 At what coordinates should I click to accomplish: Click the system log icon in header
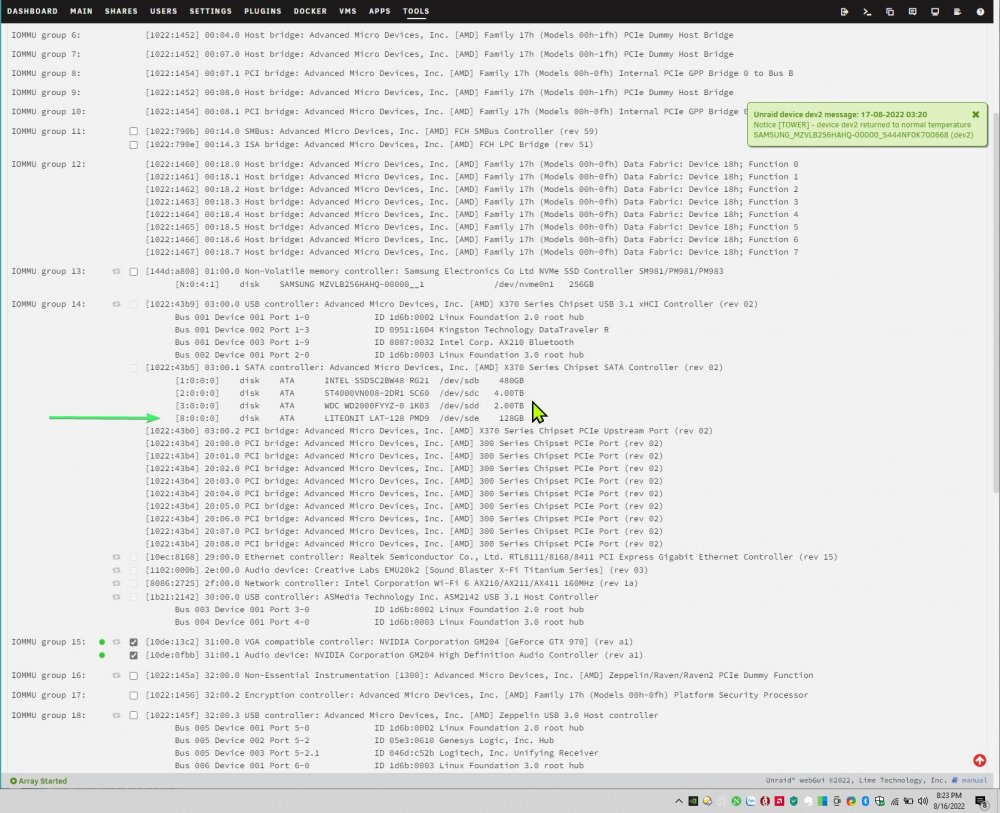pos(957,11)
